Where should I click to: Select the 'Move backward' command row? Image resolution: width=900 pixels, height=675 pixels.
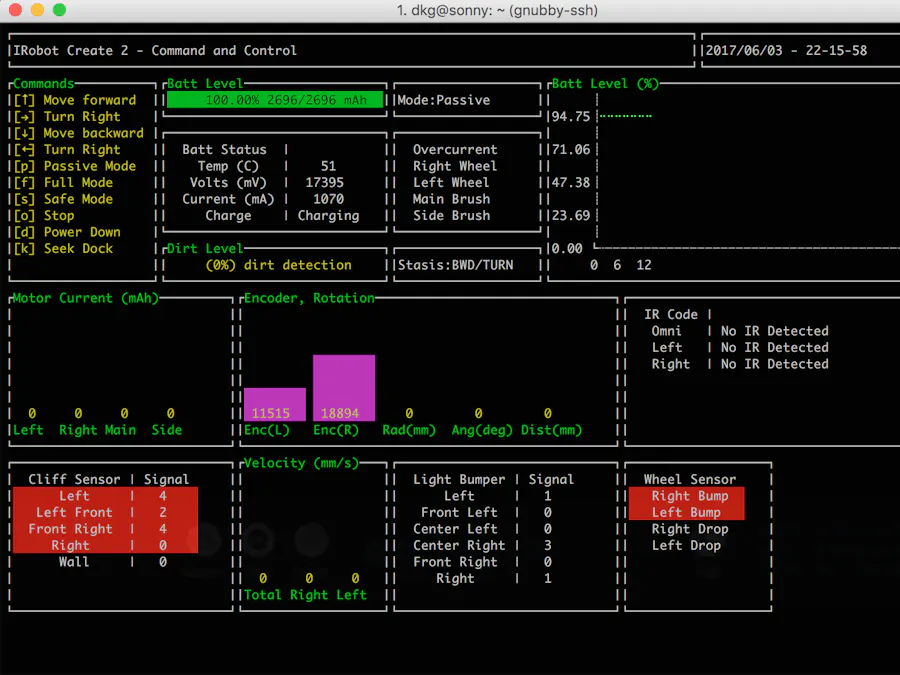(79, 133)
